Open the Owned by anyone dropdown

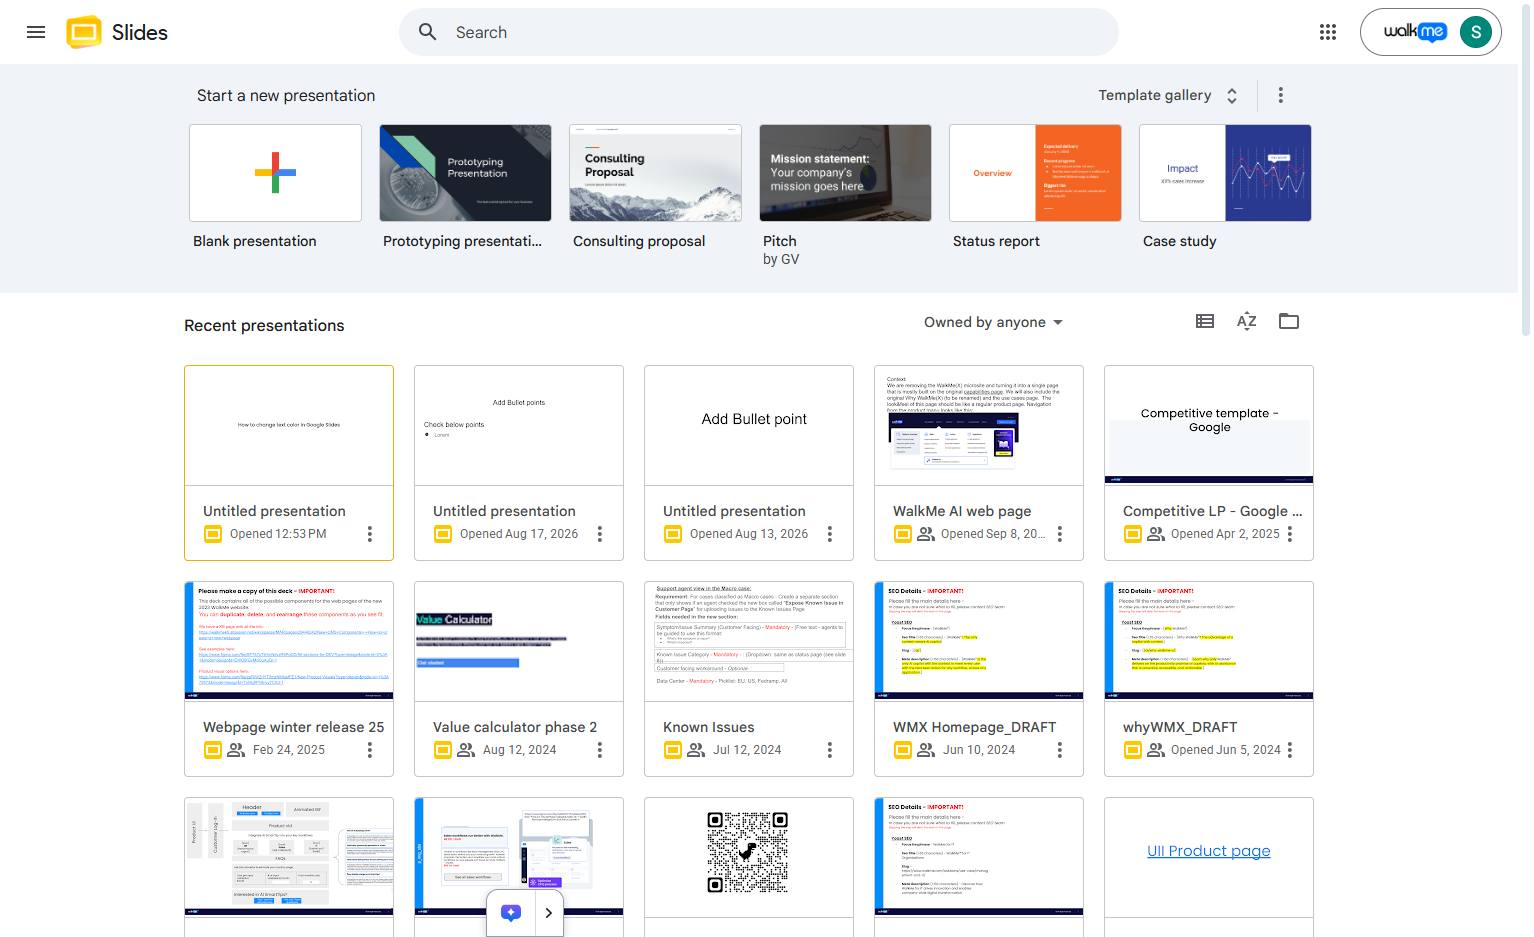[993, 322]
